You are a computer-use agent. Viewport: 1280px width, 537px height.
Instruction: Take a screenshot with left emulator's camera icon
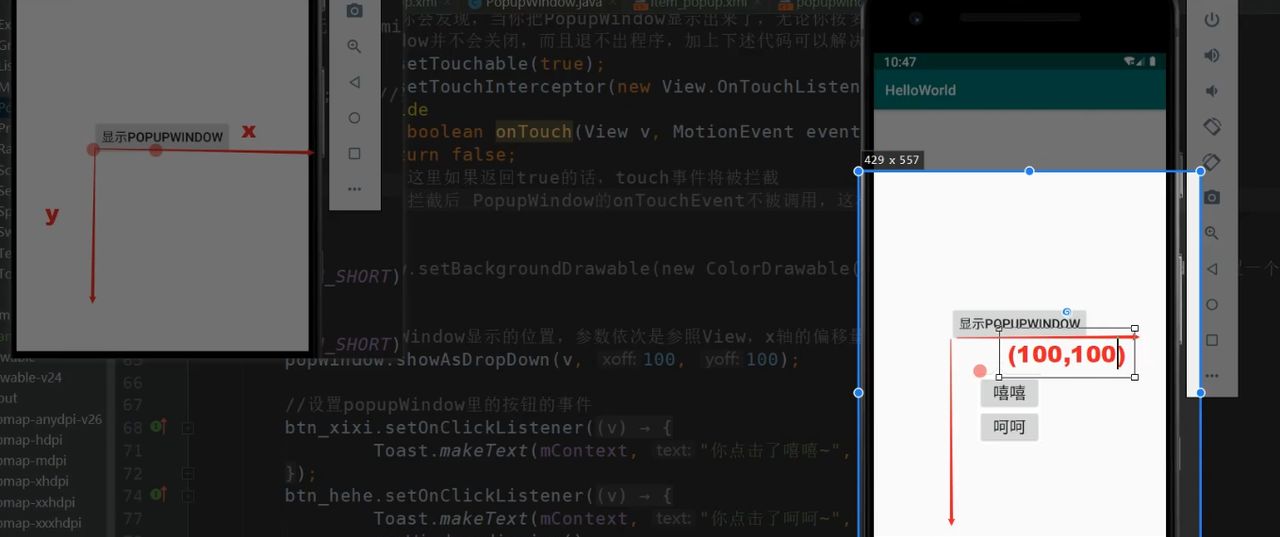(354, 11)
